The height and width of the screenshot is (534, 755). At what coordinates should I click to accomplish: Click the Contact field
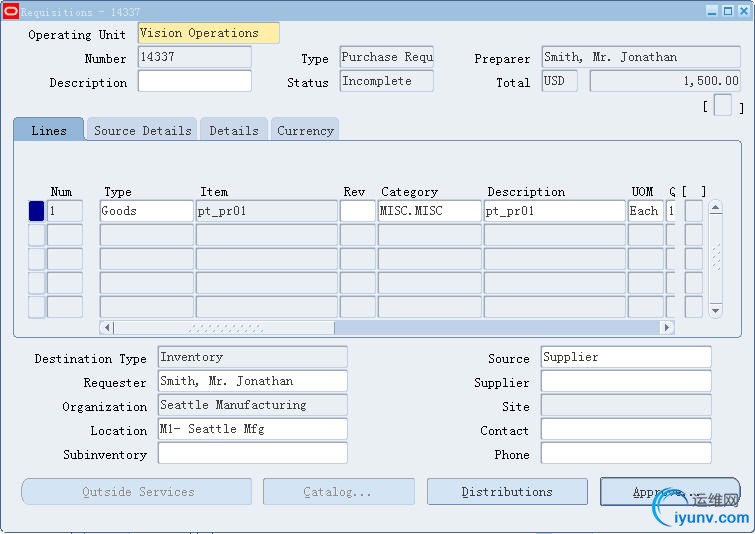626,429
